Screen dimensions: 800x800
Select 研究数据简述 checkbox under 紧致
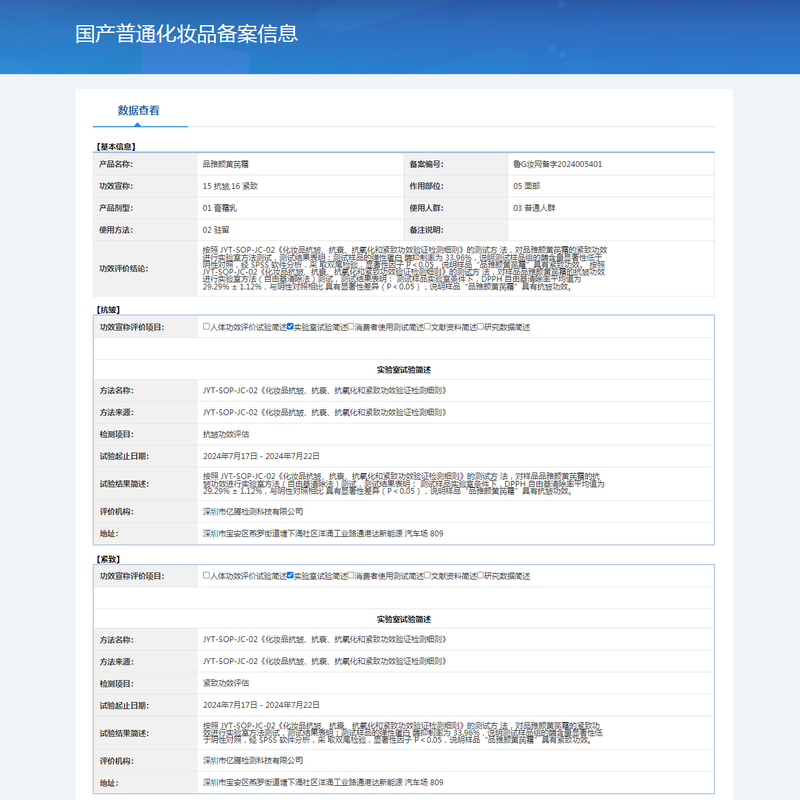(481, 576)
